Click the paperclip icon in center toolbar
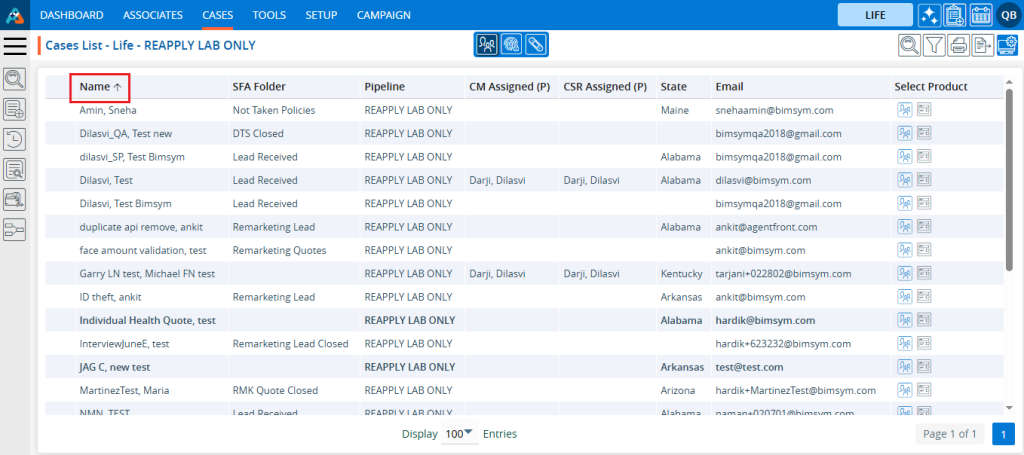This screenshot has width=1024, height=455. click(535, 44)
